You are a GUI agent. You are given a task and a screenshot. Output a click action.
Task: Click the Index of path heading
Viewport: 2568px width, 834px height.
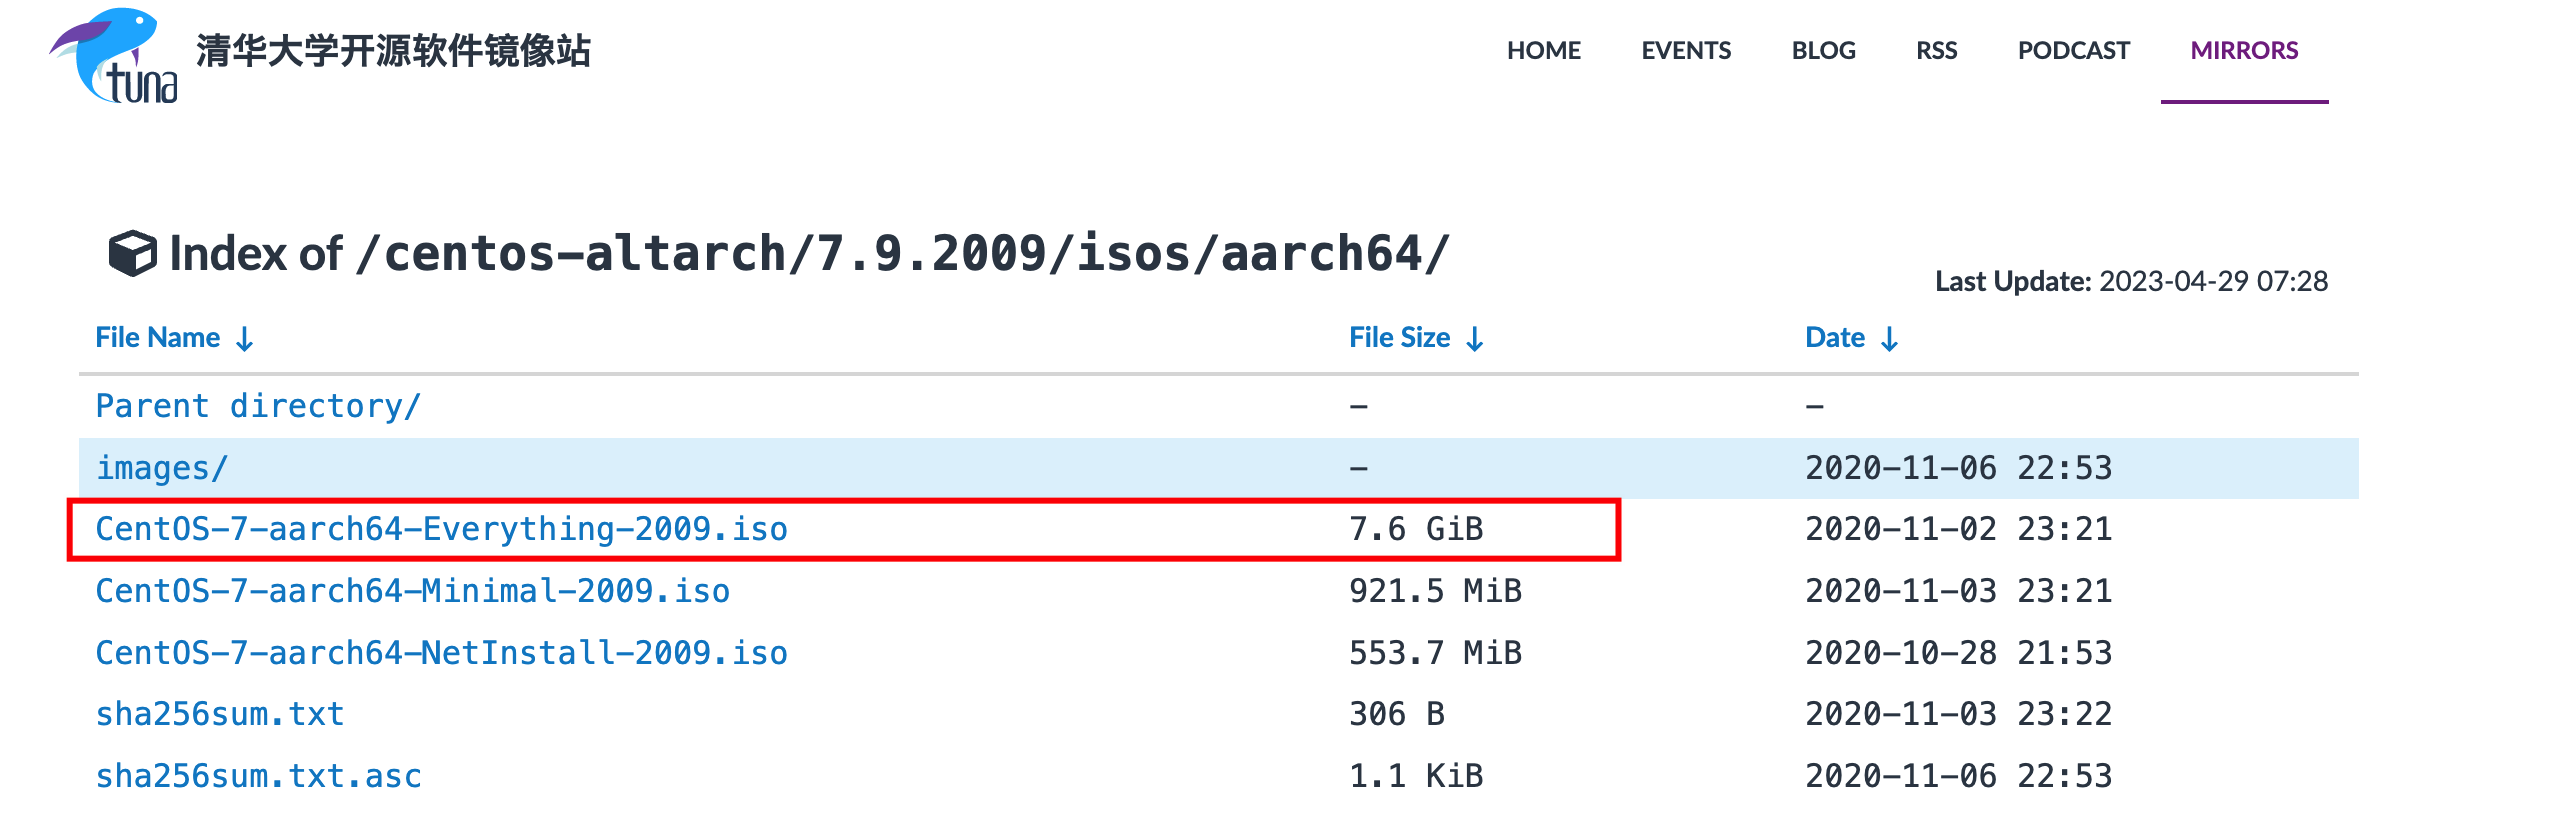[x=809, y=253]
